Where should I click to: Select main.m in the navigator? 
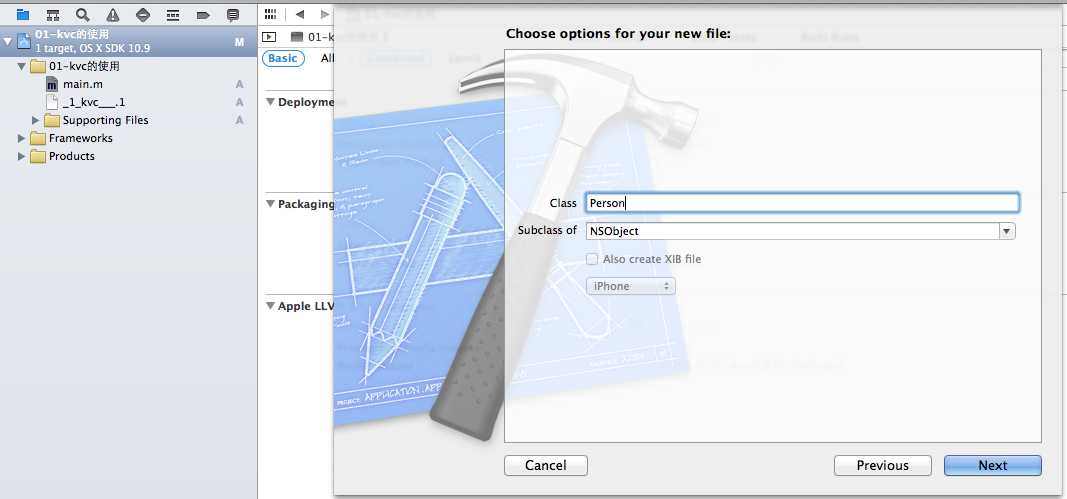83,84
